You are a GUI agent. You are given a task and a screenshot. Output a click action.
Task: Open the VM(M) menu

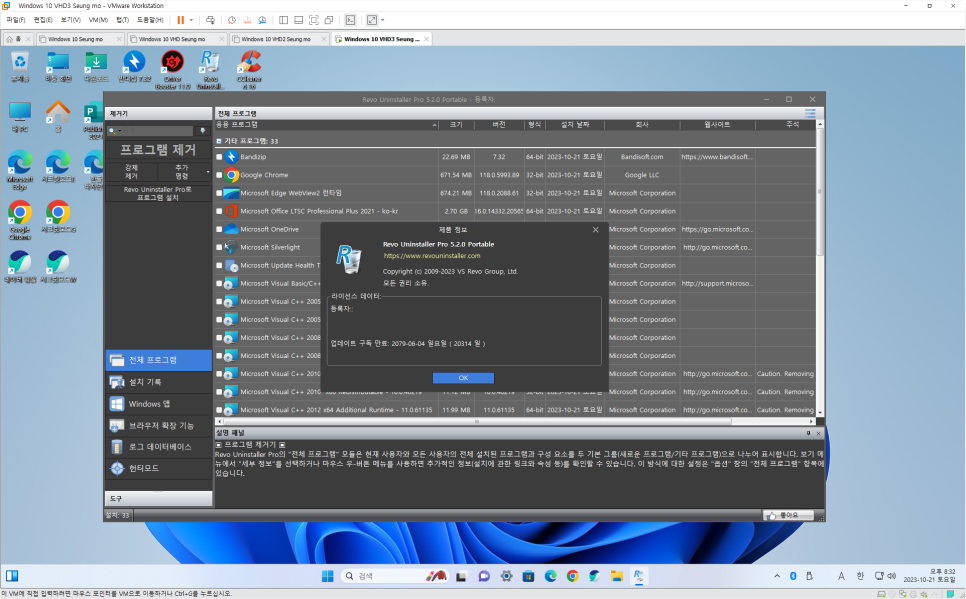98,20
